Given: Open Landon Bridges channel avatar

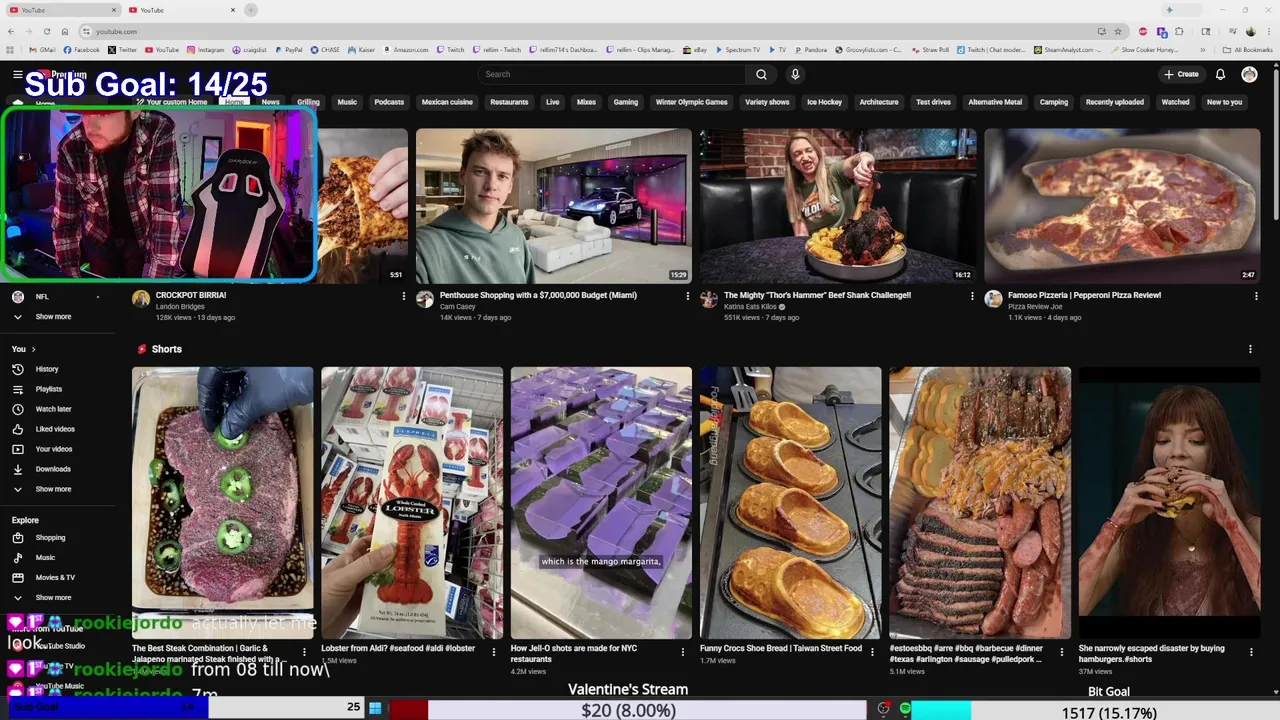Looking at the screenshot, I should tap(141, 299).
